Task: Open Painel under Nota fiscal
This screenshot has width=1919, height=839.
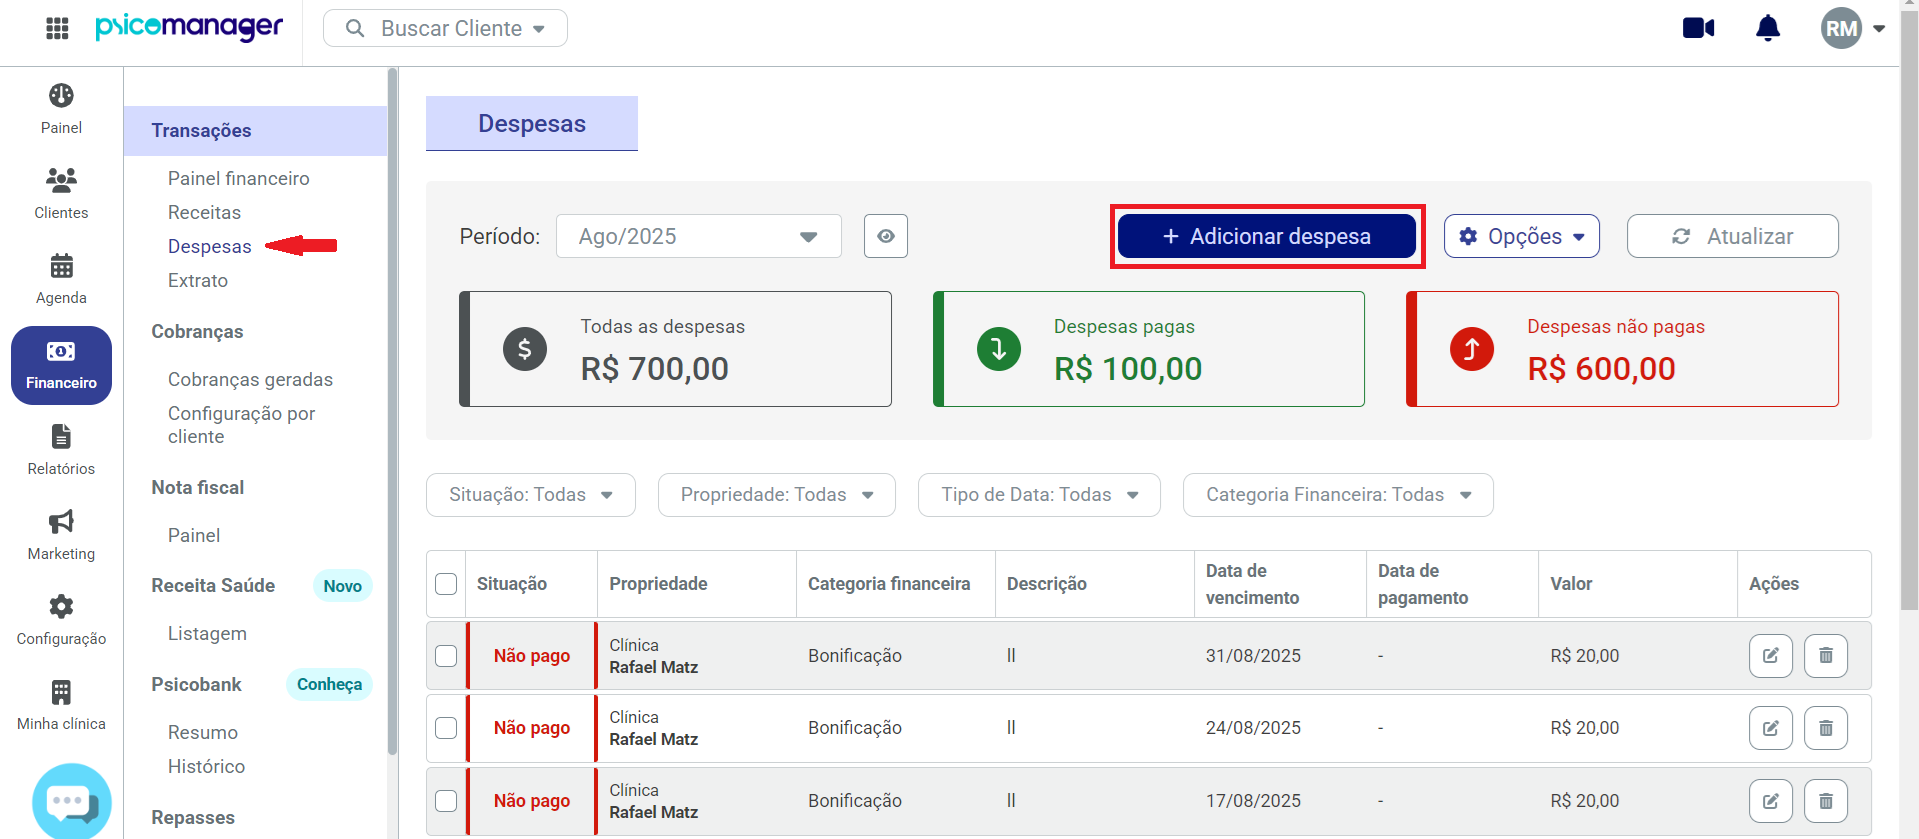Action: (x=194, y=535)
